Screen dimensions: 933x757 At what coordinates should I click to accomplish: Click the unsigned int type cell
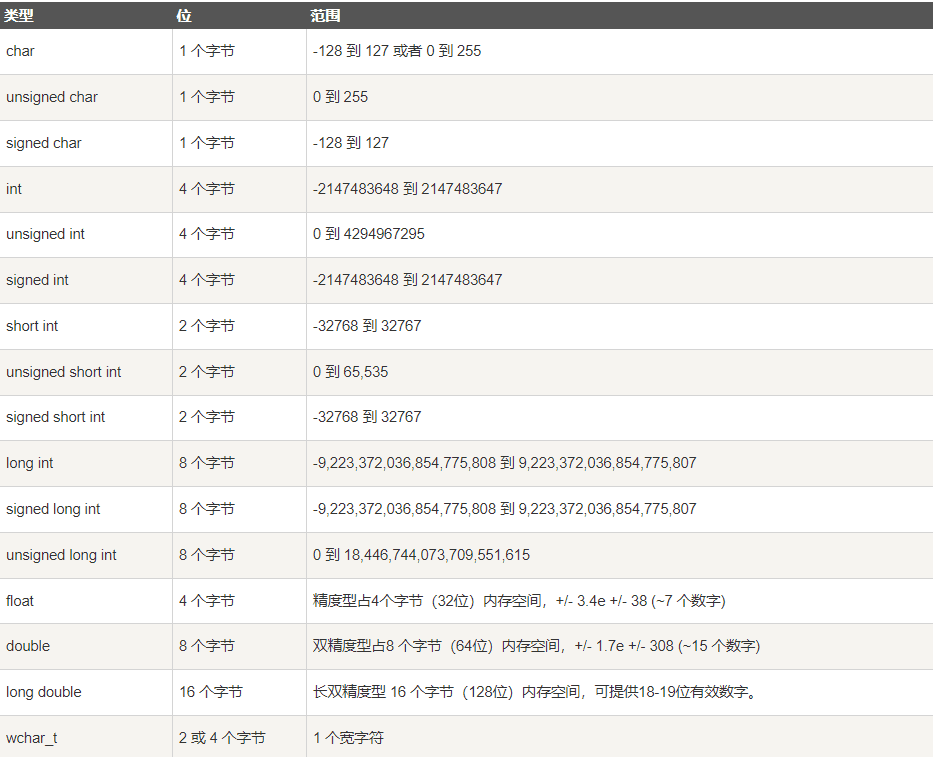(45, 234)
